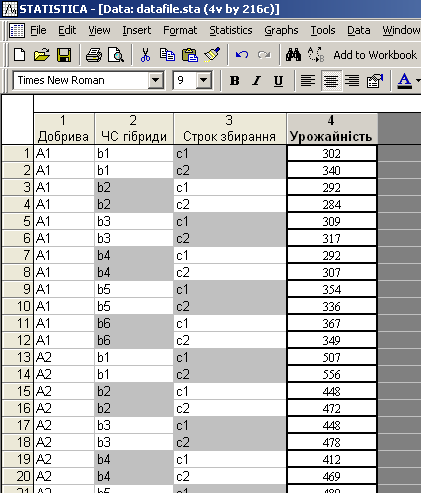
Task: Click the Print icon
Action: (94, 55)
